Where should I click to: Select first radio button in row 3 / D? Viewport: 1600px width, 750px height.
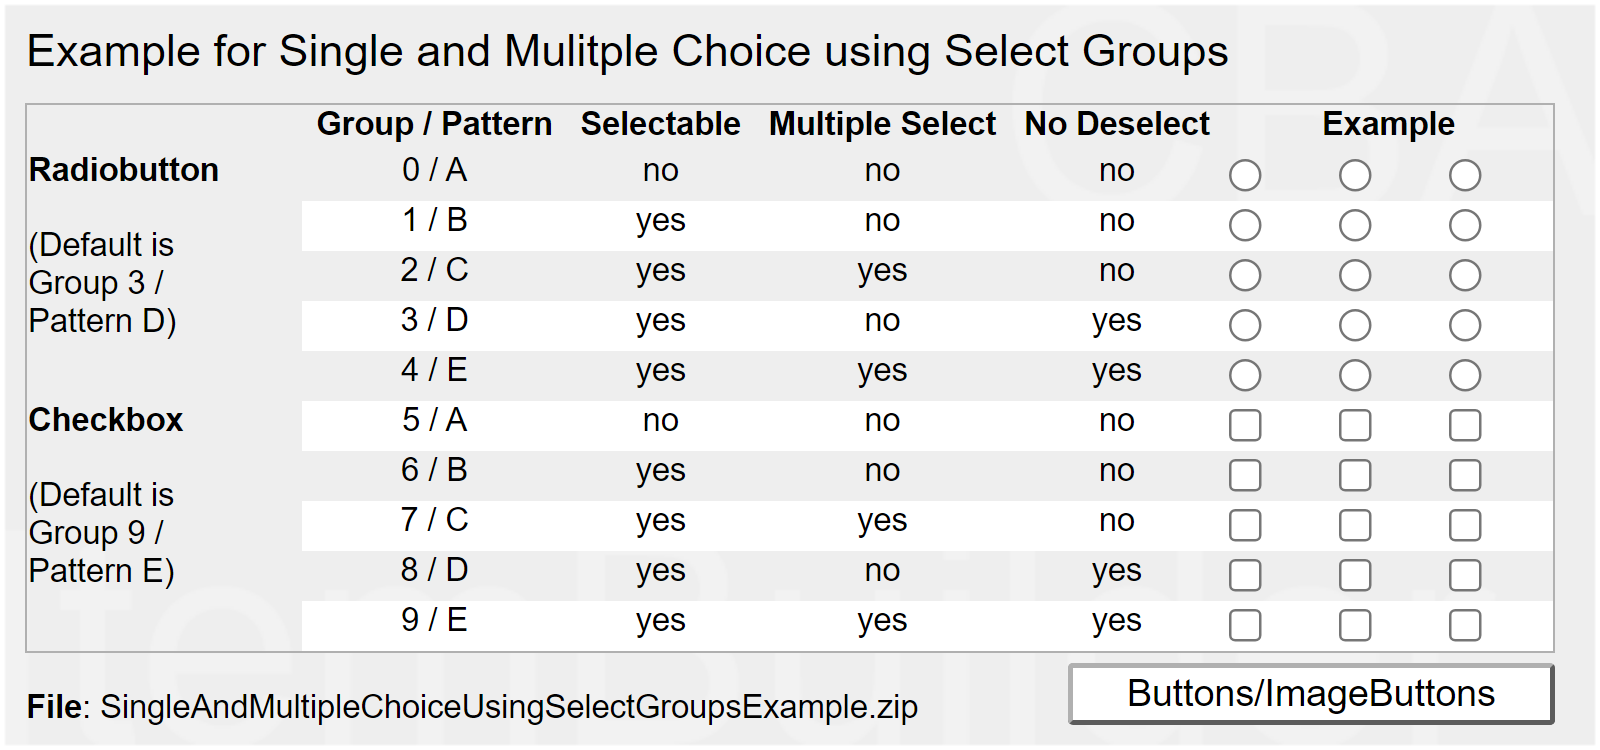1245,326
